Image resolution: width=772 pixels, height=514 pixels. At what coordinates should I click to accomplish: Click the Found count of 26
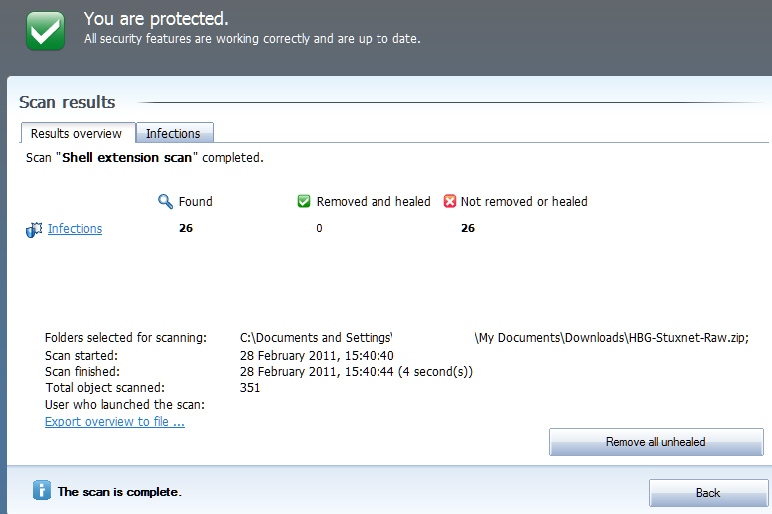tap(185, 229)
